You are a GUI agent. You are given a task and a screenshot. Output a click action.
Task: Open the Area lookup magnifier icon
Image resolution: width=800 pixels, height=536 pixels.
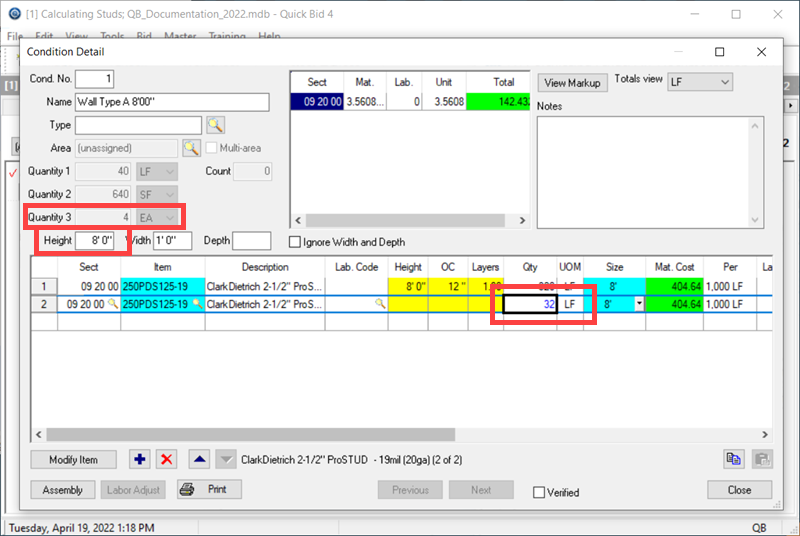(191, 148)
